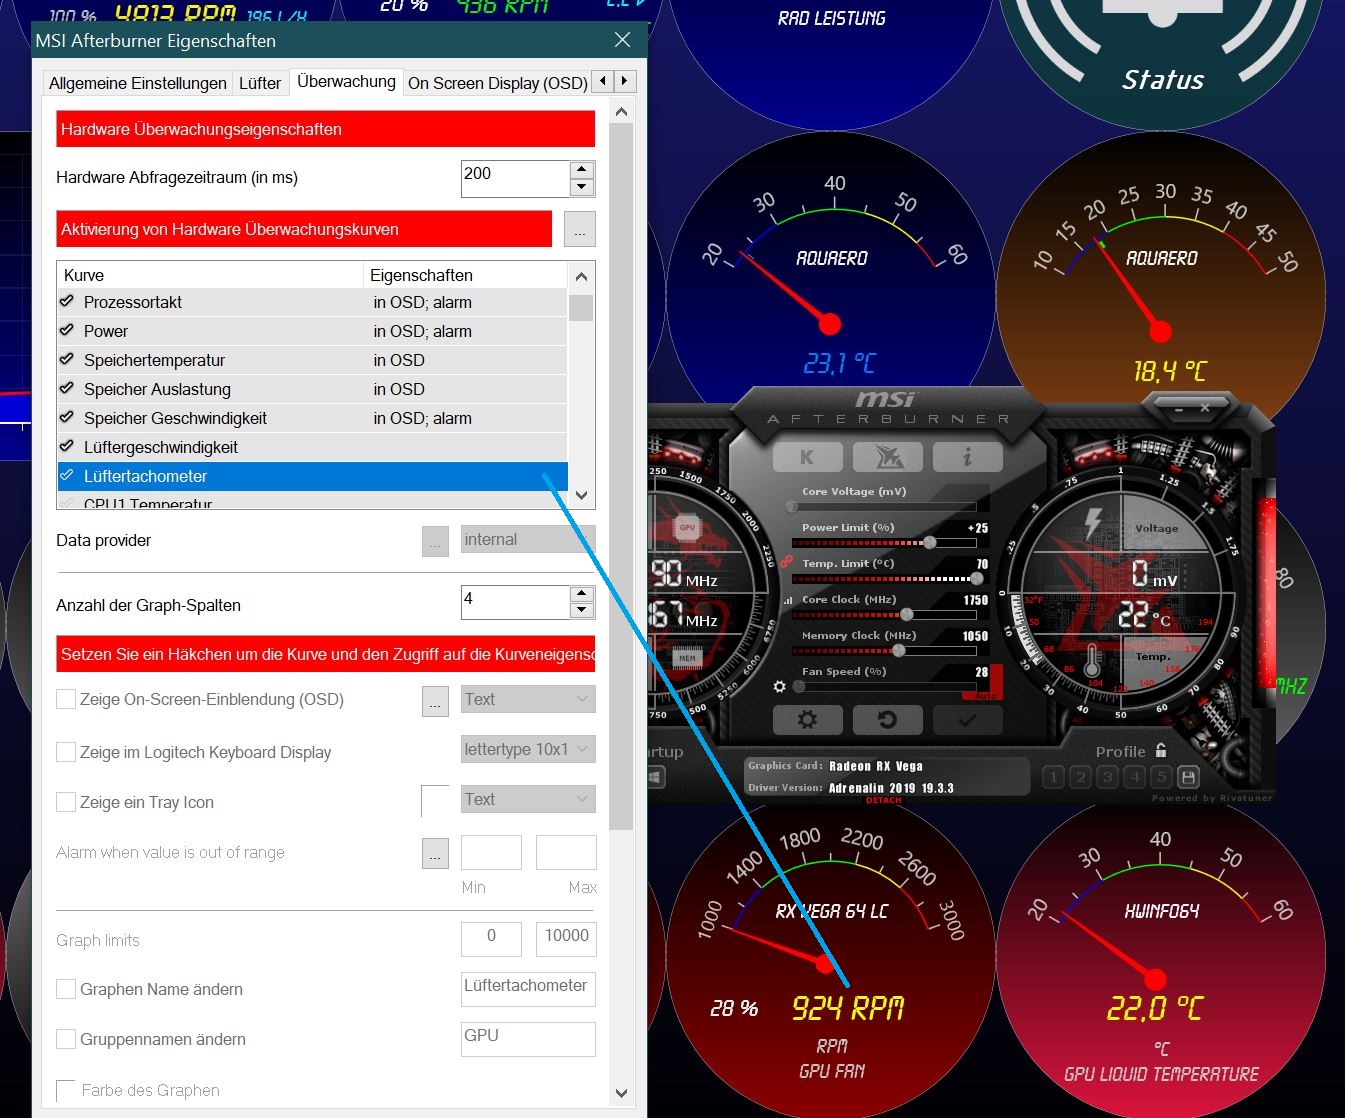Switch to the Lüfter tab

[x=260, y=83]
